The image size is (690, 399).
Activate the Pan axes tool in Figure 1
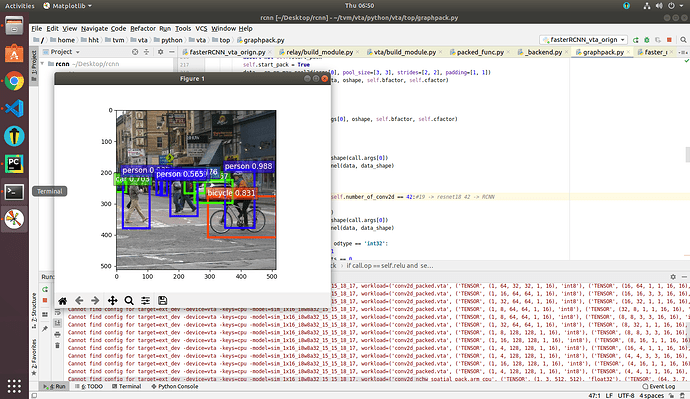[113, 301]
